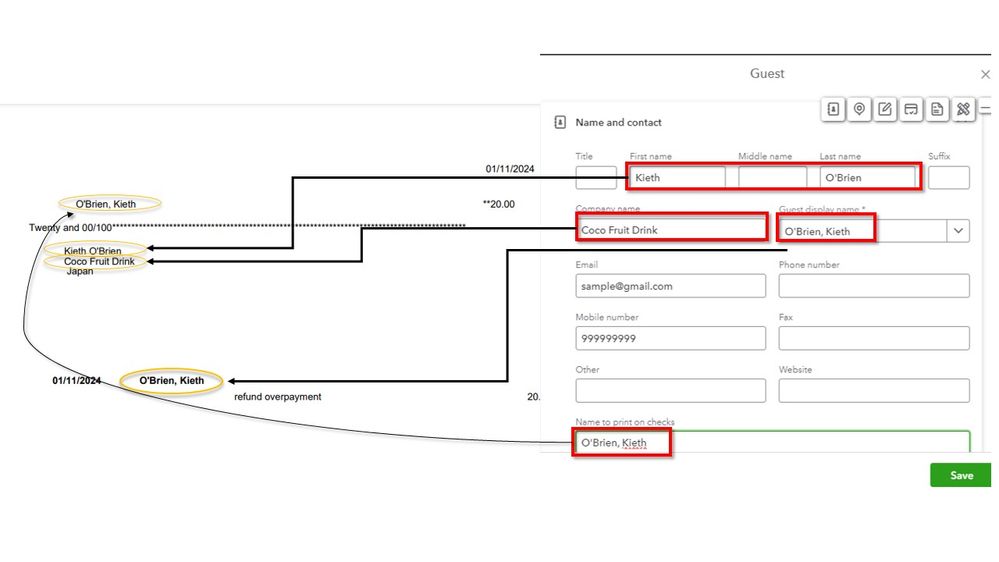Select the Last name field

coord(868,177)
